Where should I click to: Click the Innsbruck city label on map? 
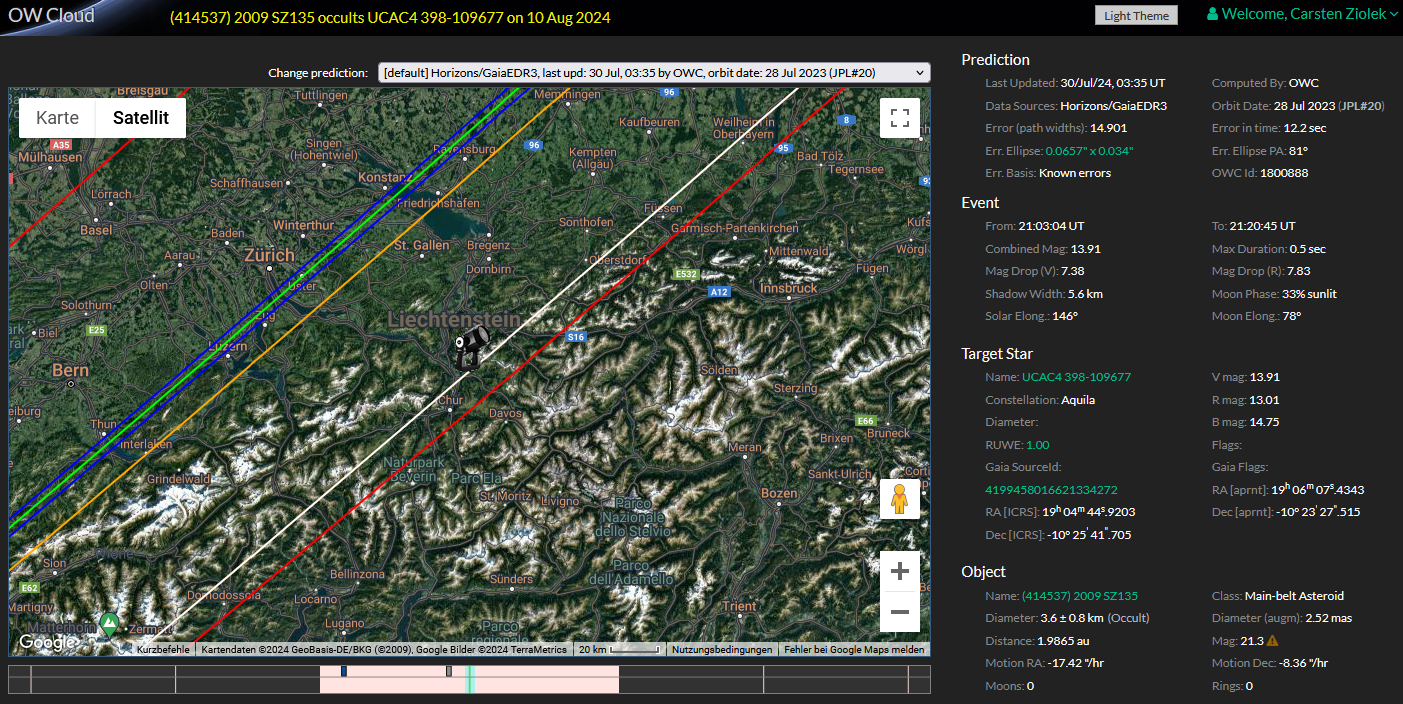tap(789, 287)
